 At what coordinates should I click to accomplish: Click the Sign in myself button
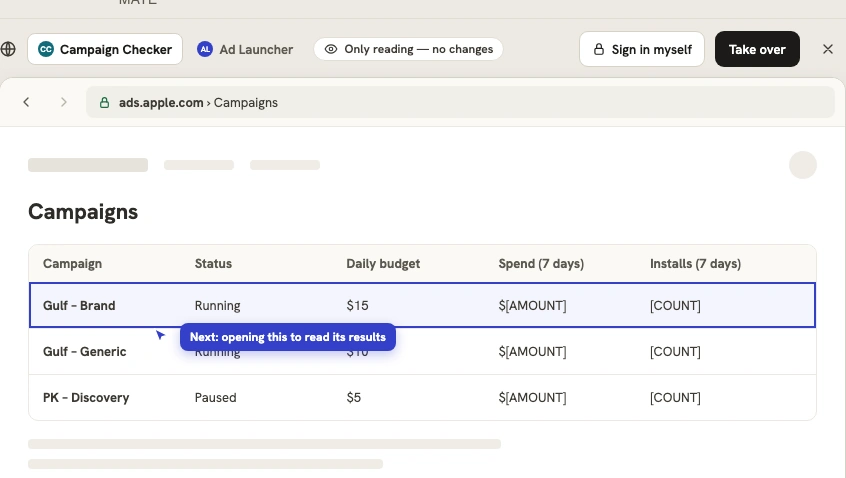(x=642, y=49)
